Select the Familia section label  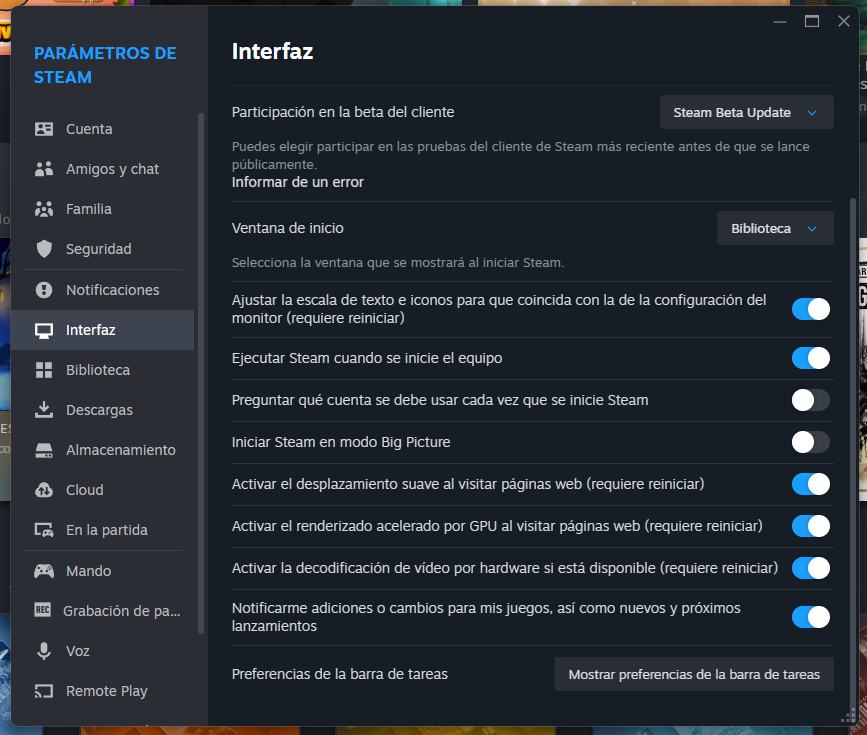[x=88, y=209]
